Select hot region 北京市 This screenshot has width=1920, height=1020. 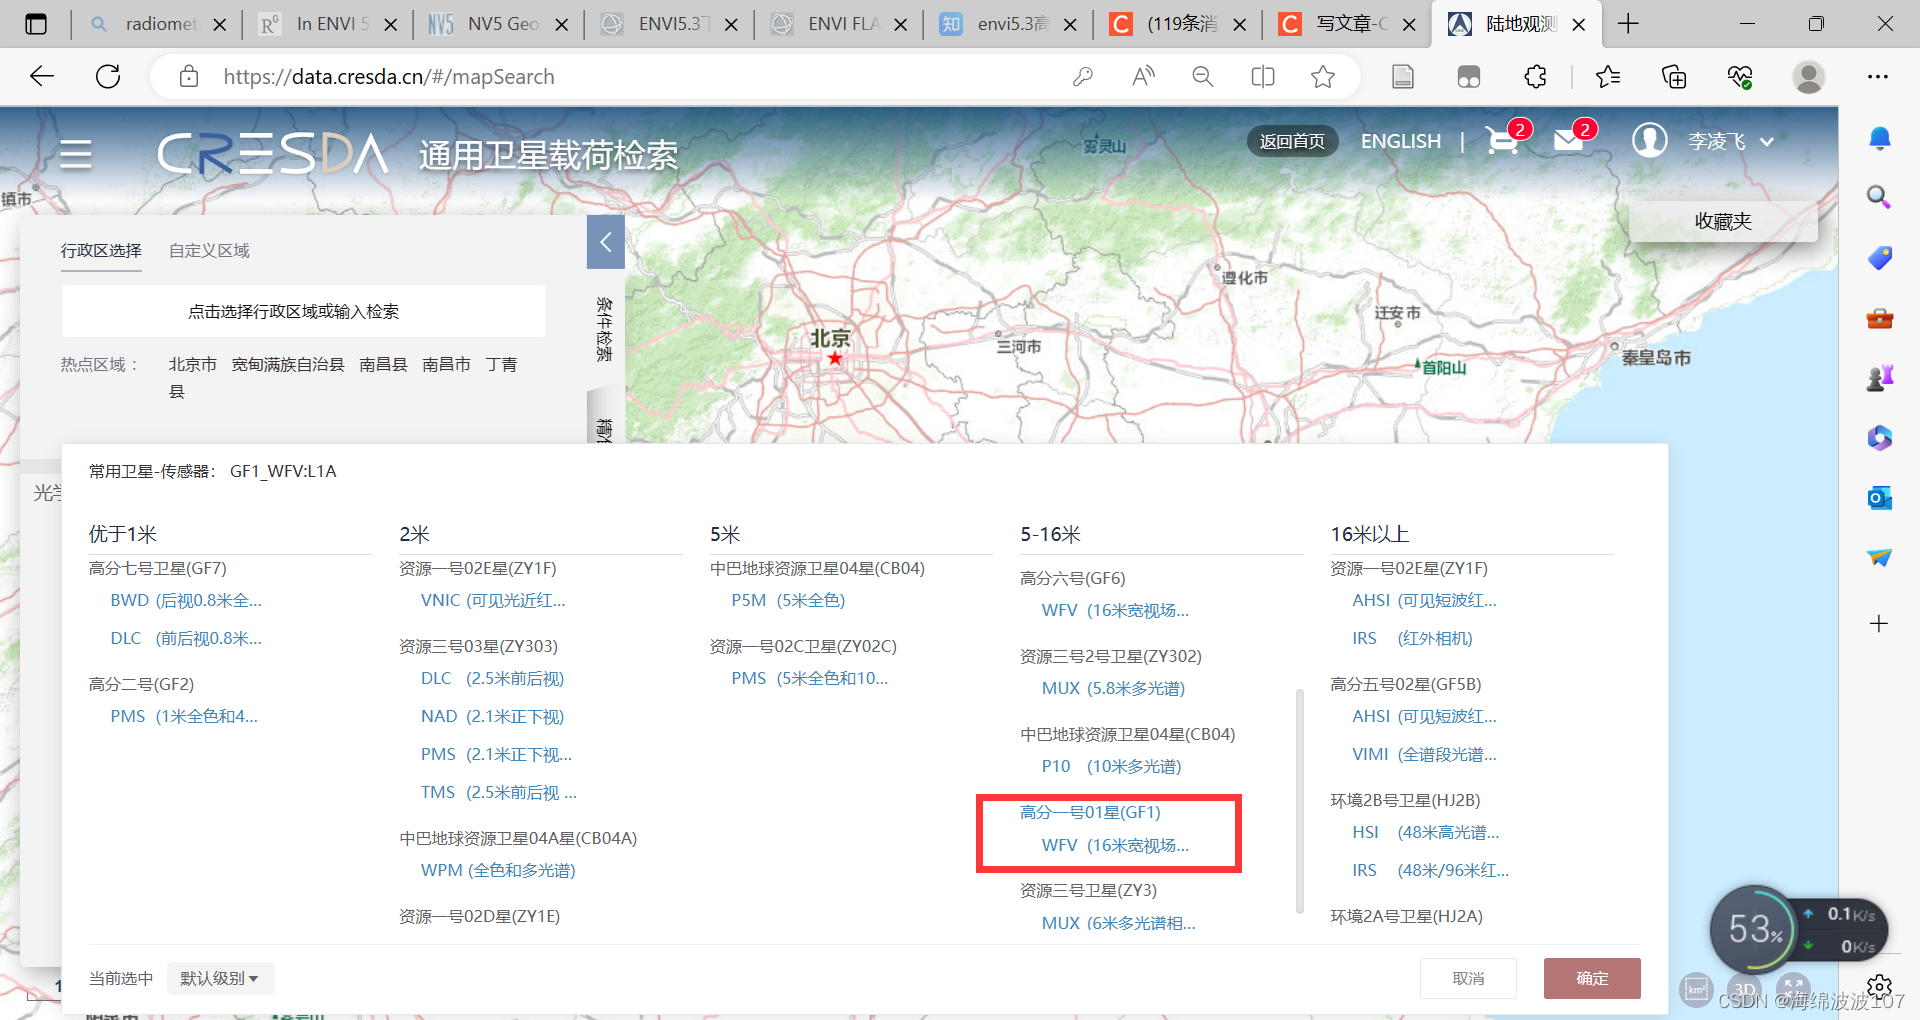192,364
